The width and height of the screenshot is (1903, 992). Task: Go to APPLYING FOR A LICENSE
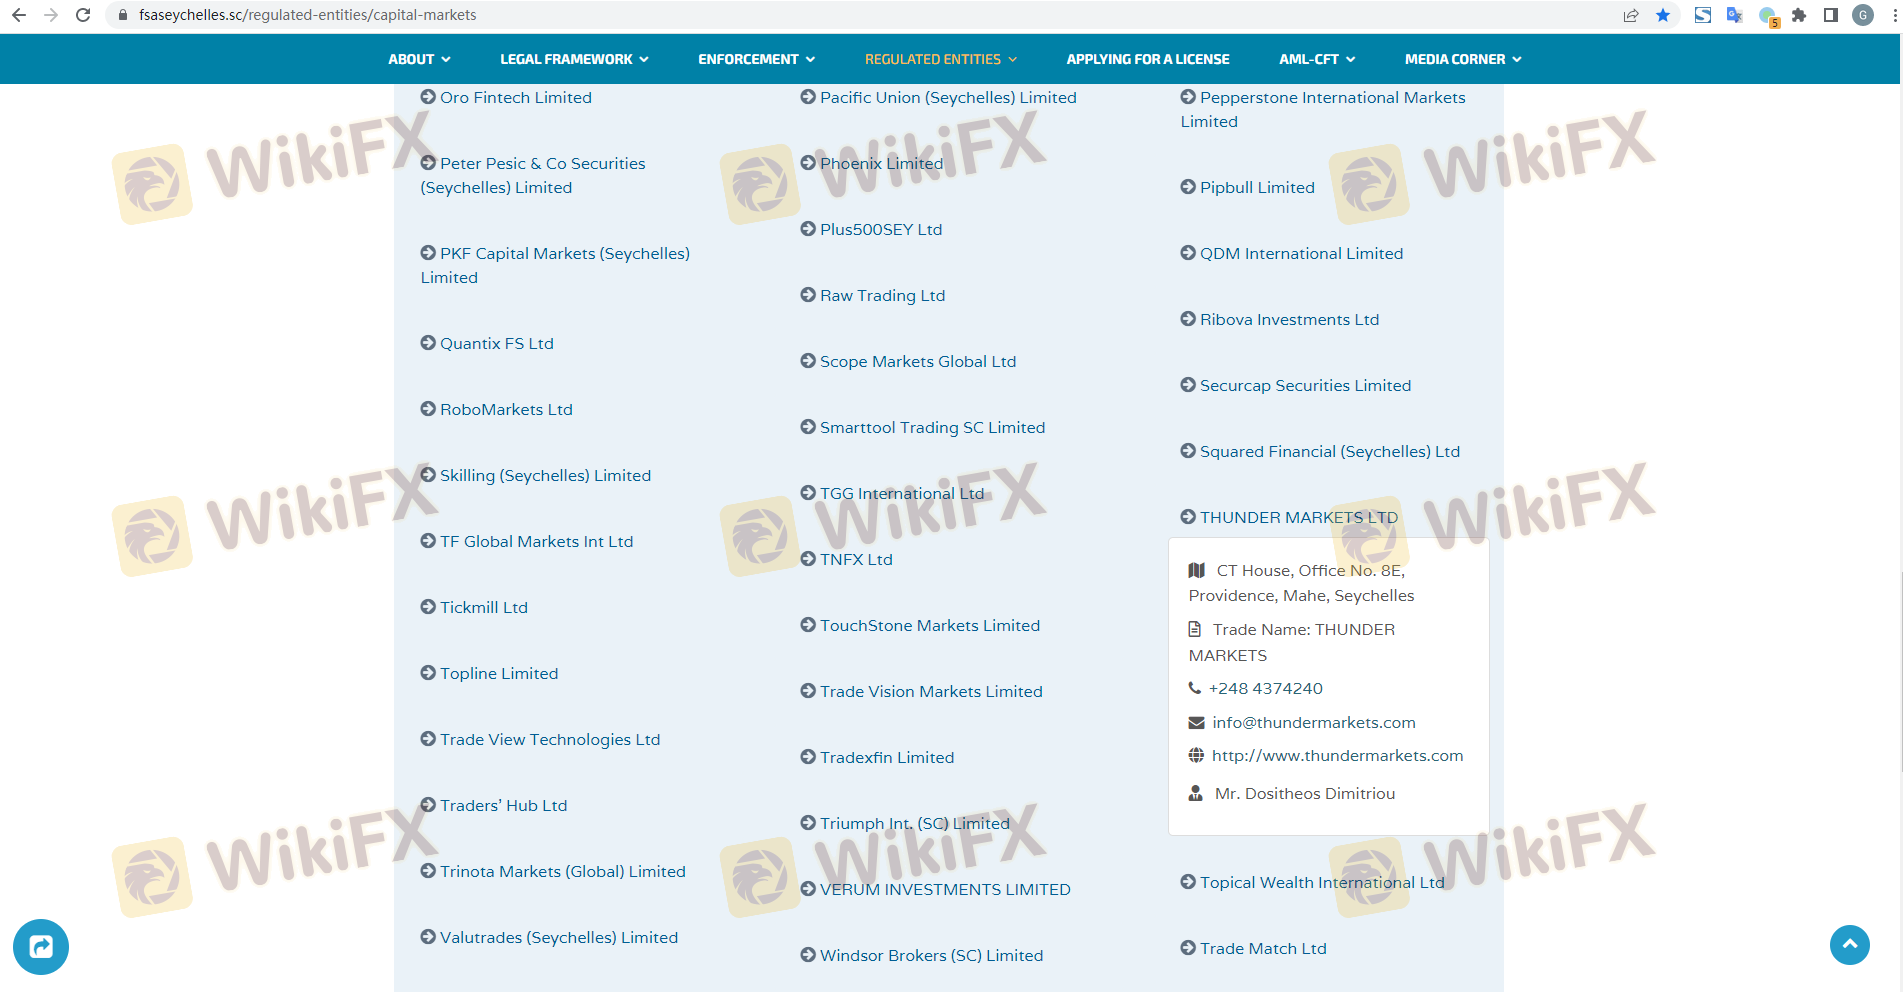tap(1147, 59)
